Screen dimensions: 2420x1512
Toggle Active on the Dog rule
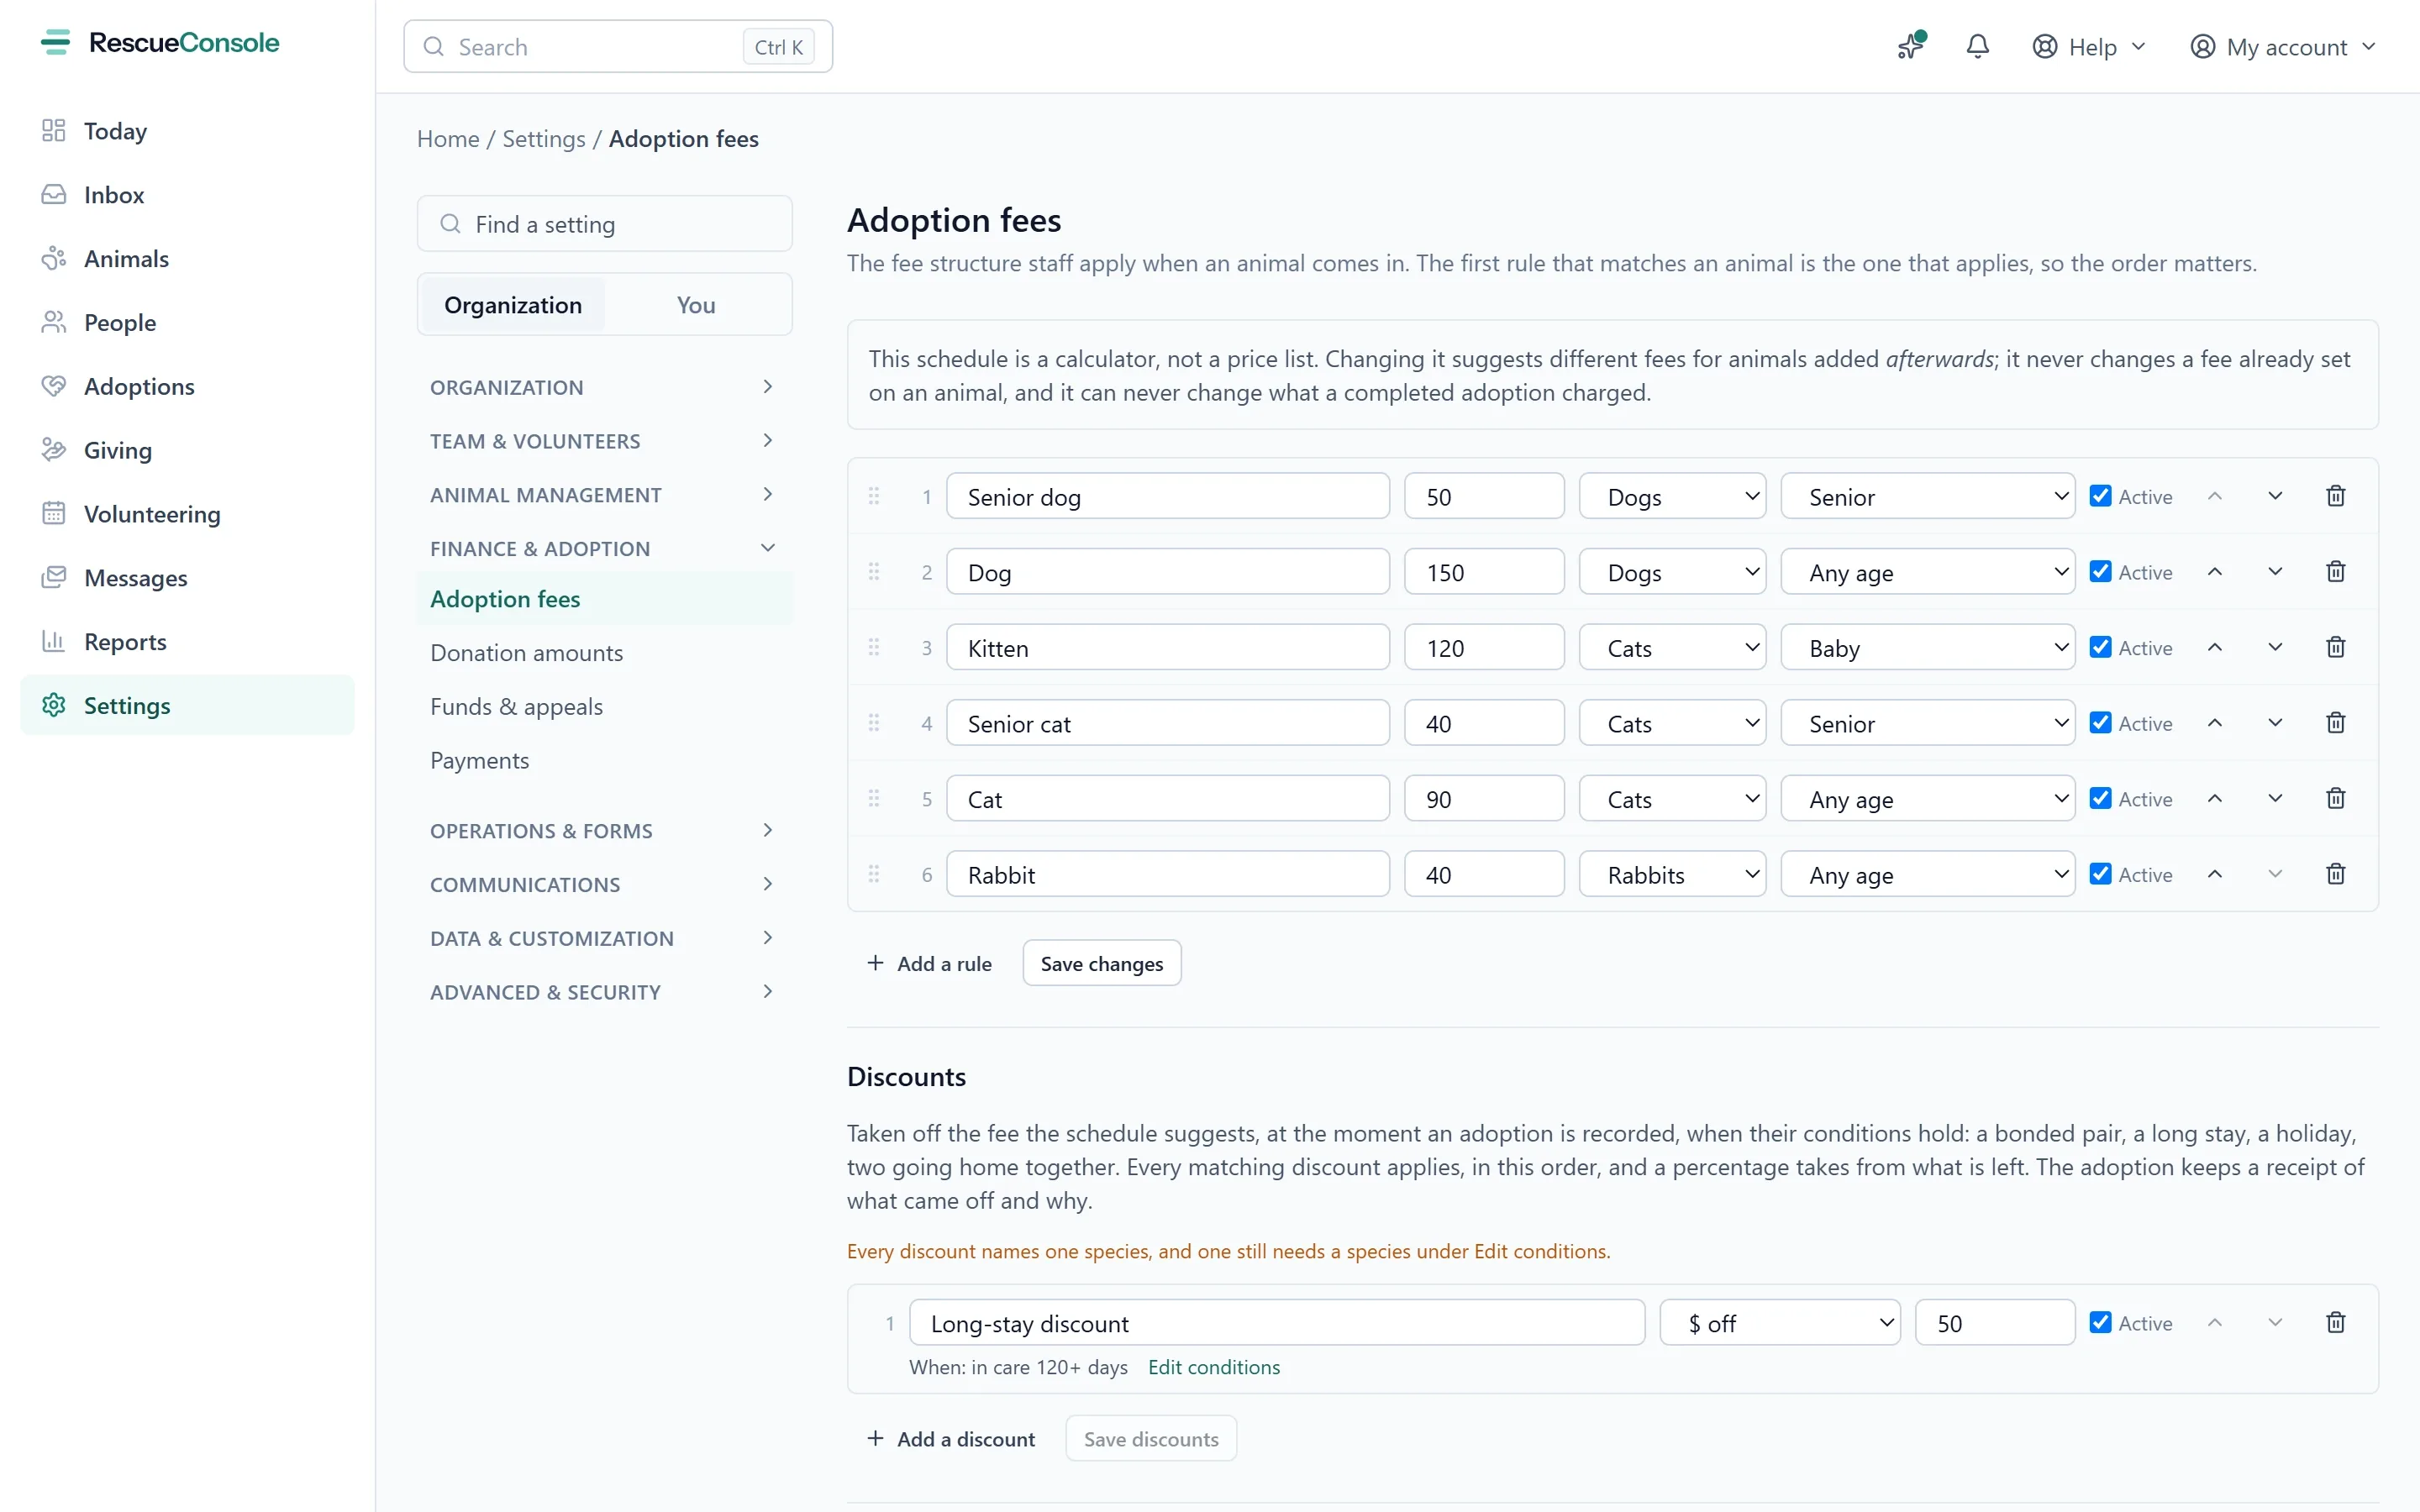coord(2101,572)
